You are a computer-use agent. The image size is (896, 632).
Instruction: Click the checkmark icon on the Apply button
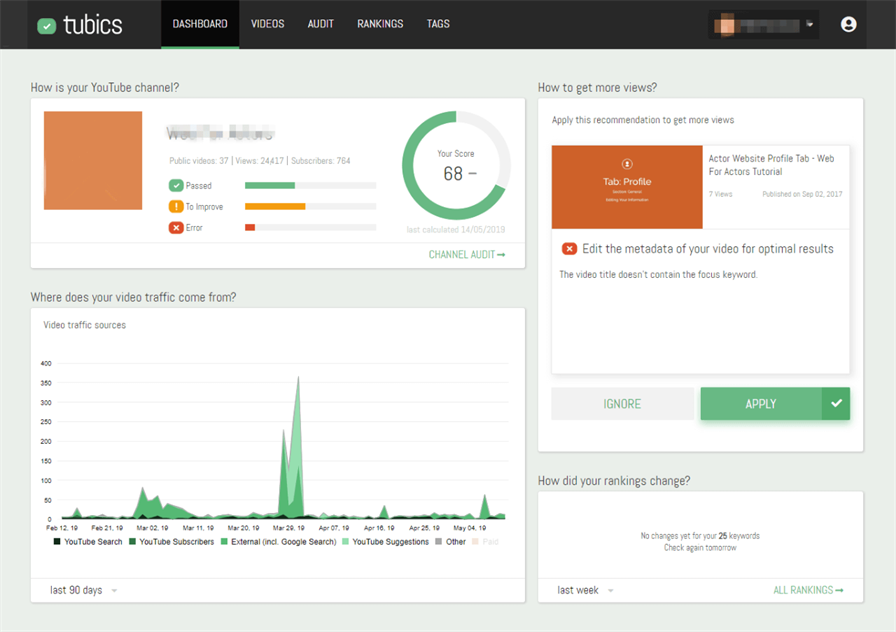point(836,404)
